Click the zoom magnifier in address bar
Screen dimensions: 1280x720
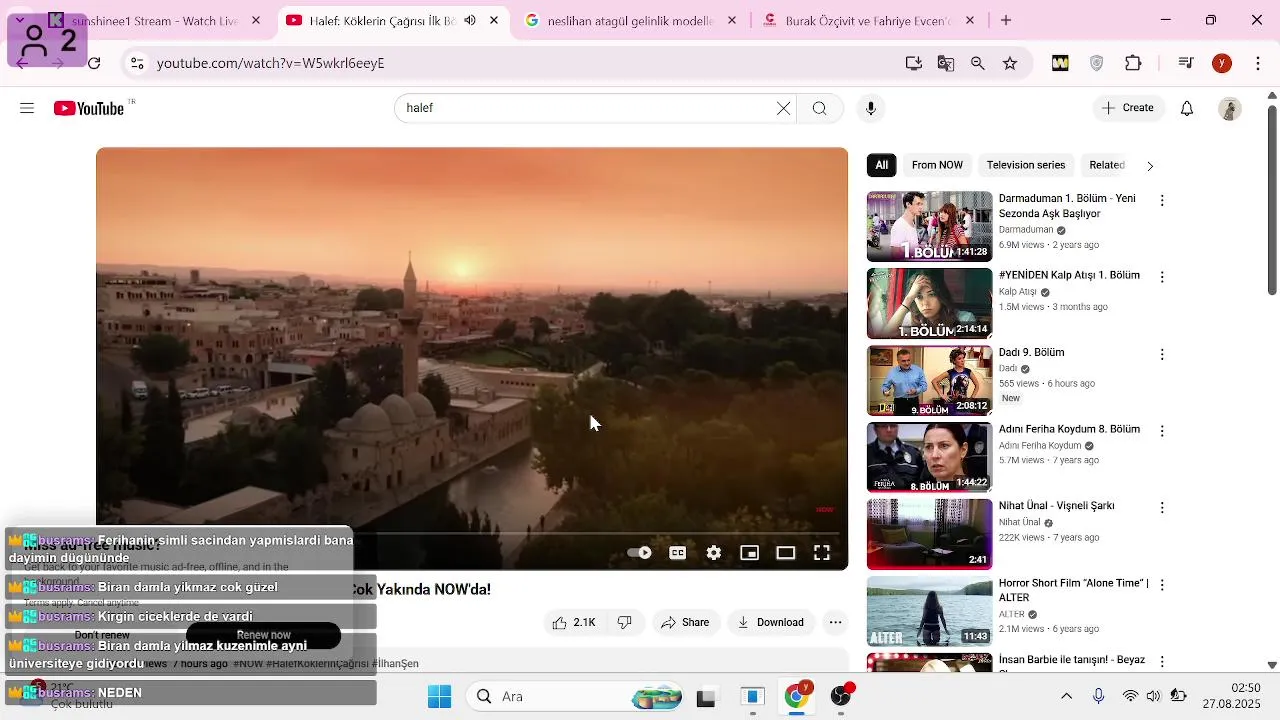click(978, 63)
